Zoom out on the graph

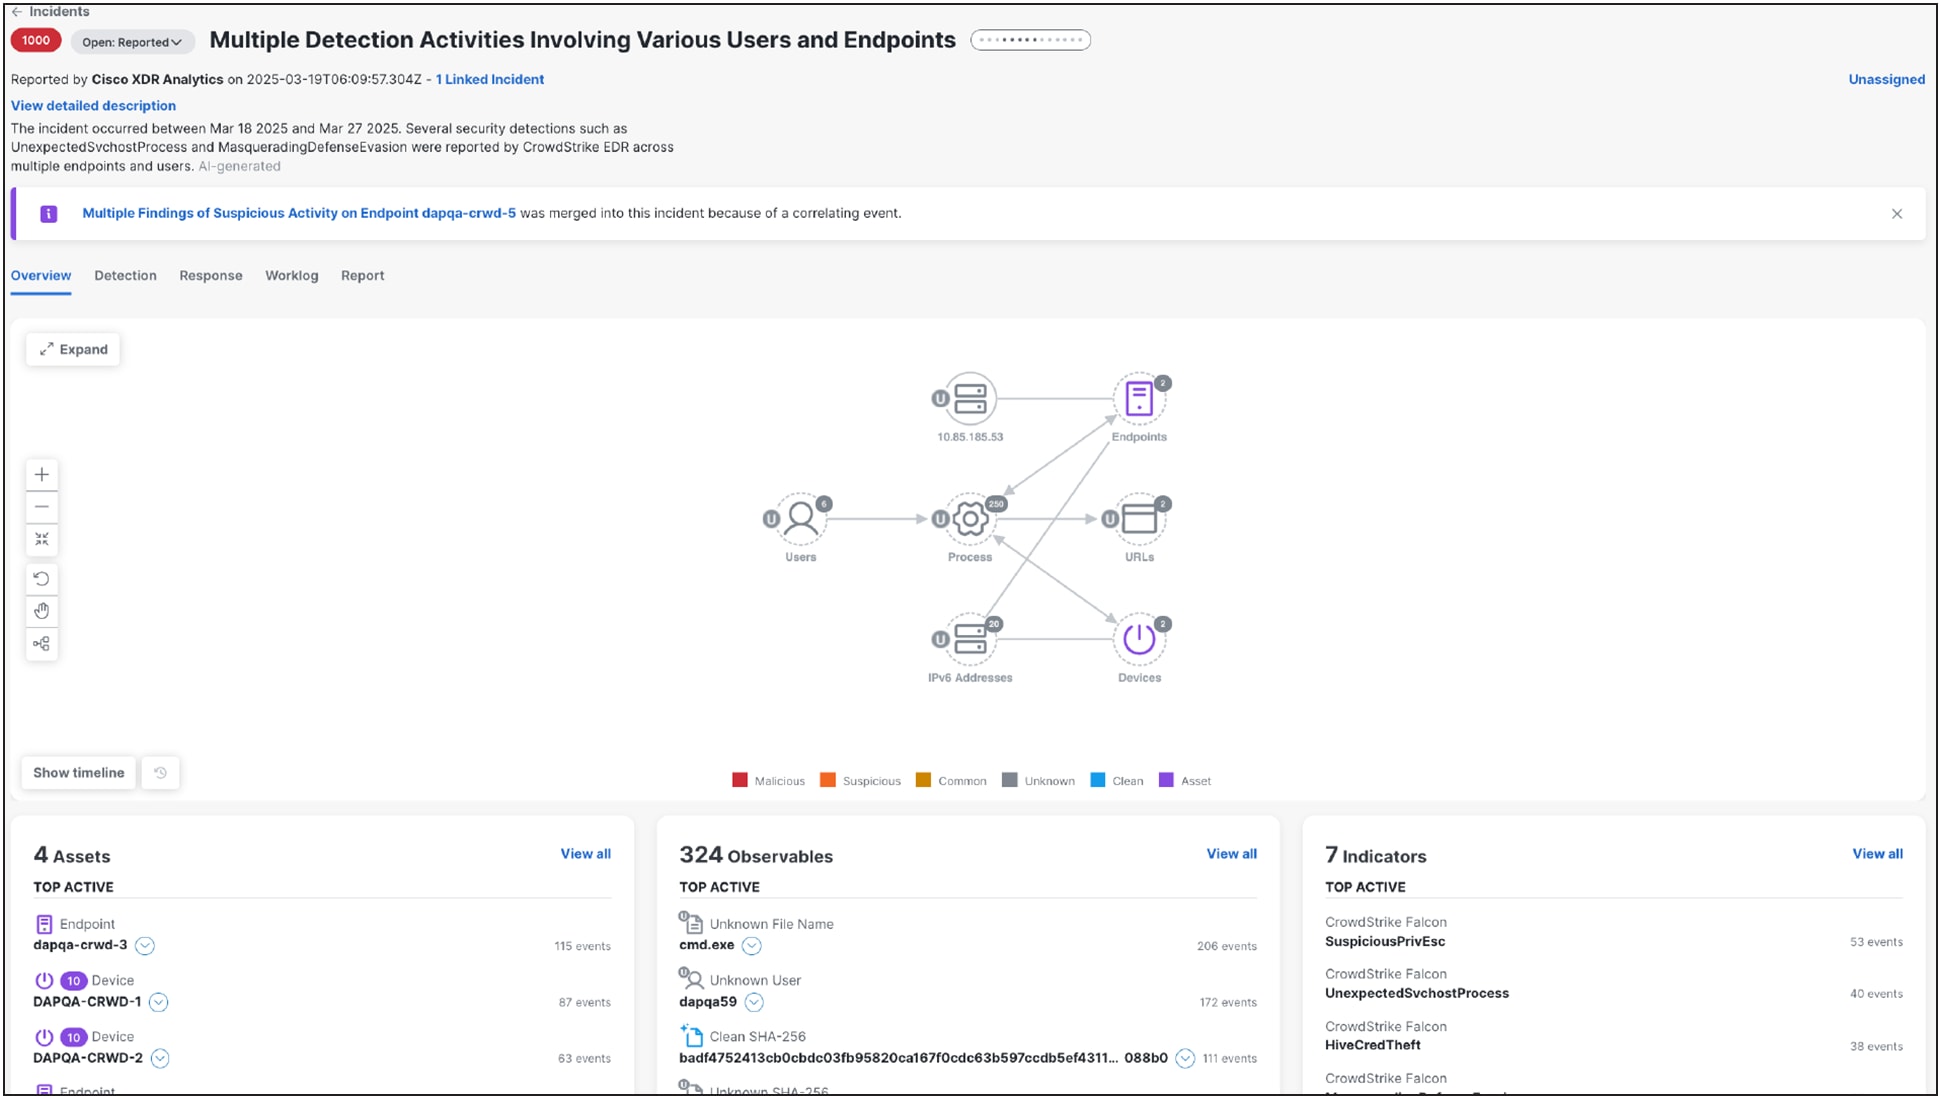(42, 507)
